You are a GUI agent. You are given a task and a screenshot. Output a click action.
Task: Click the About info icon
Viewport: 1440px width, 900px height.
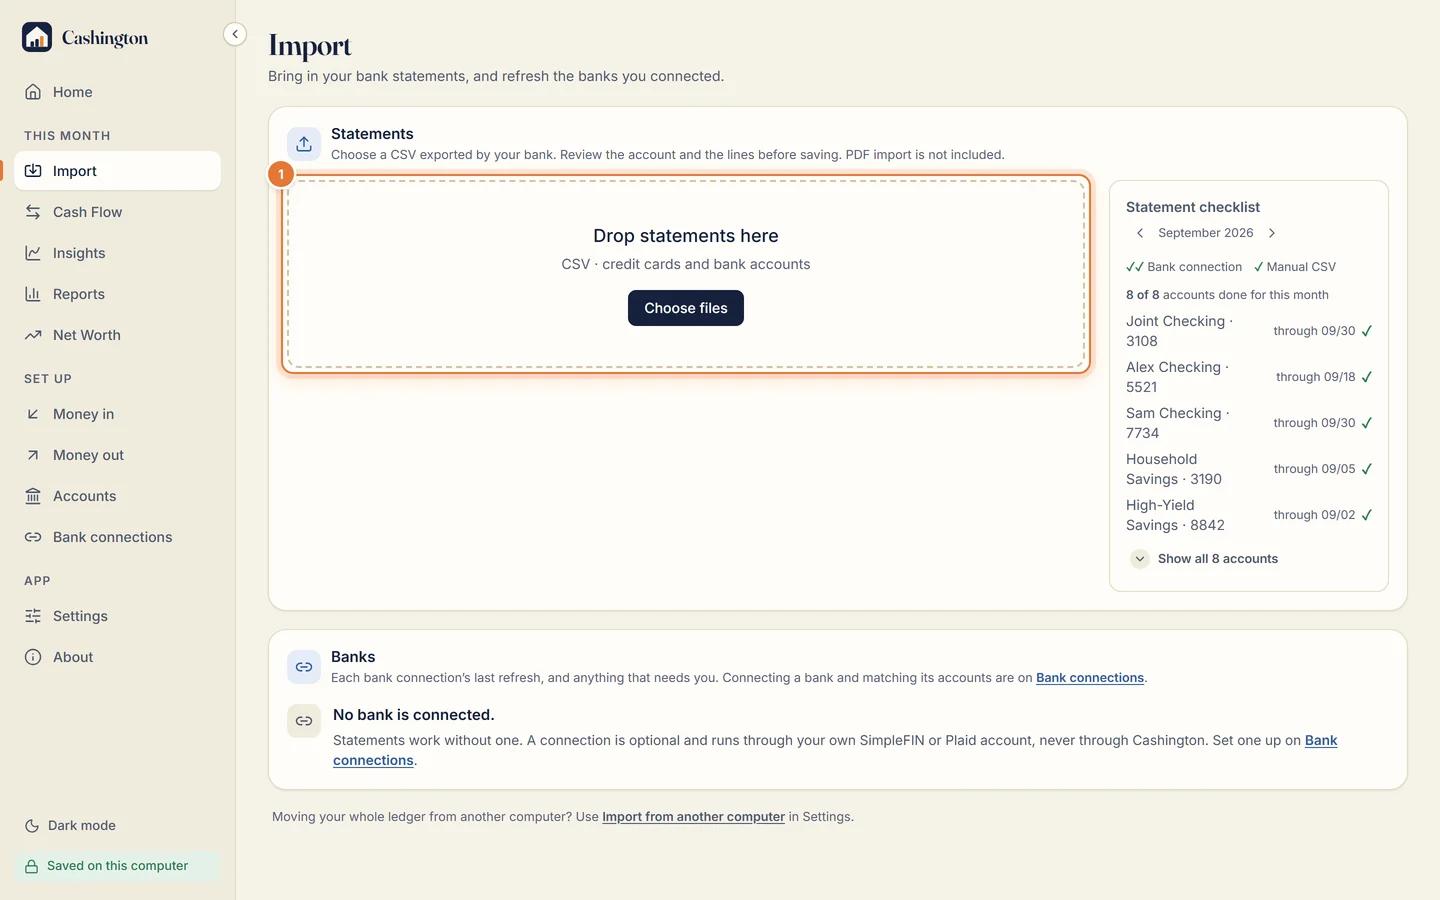[33, 657]
